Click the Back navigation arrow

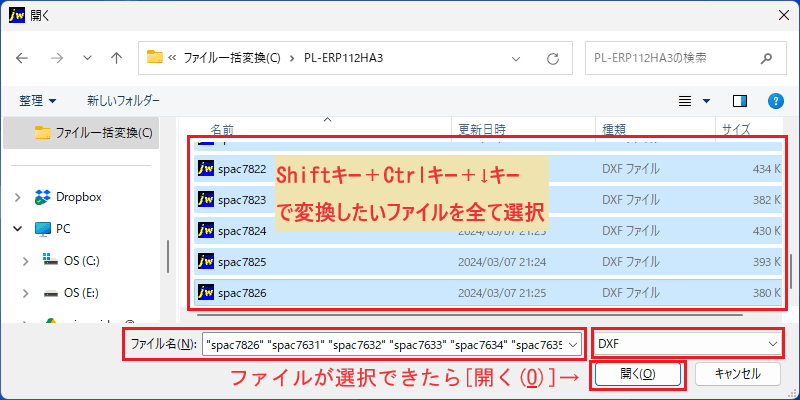22,58
